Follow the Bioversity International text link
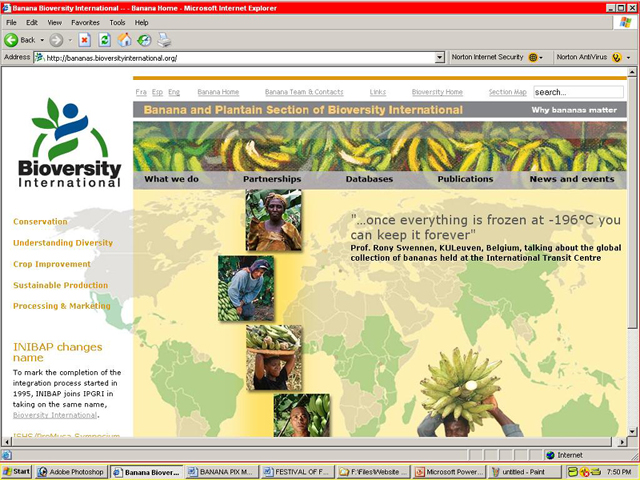 tap(55, 415)
